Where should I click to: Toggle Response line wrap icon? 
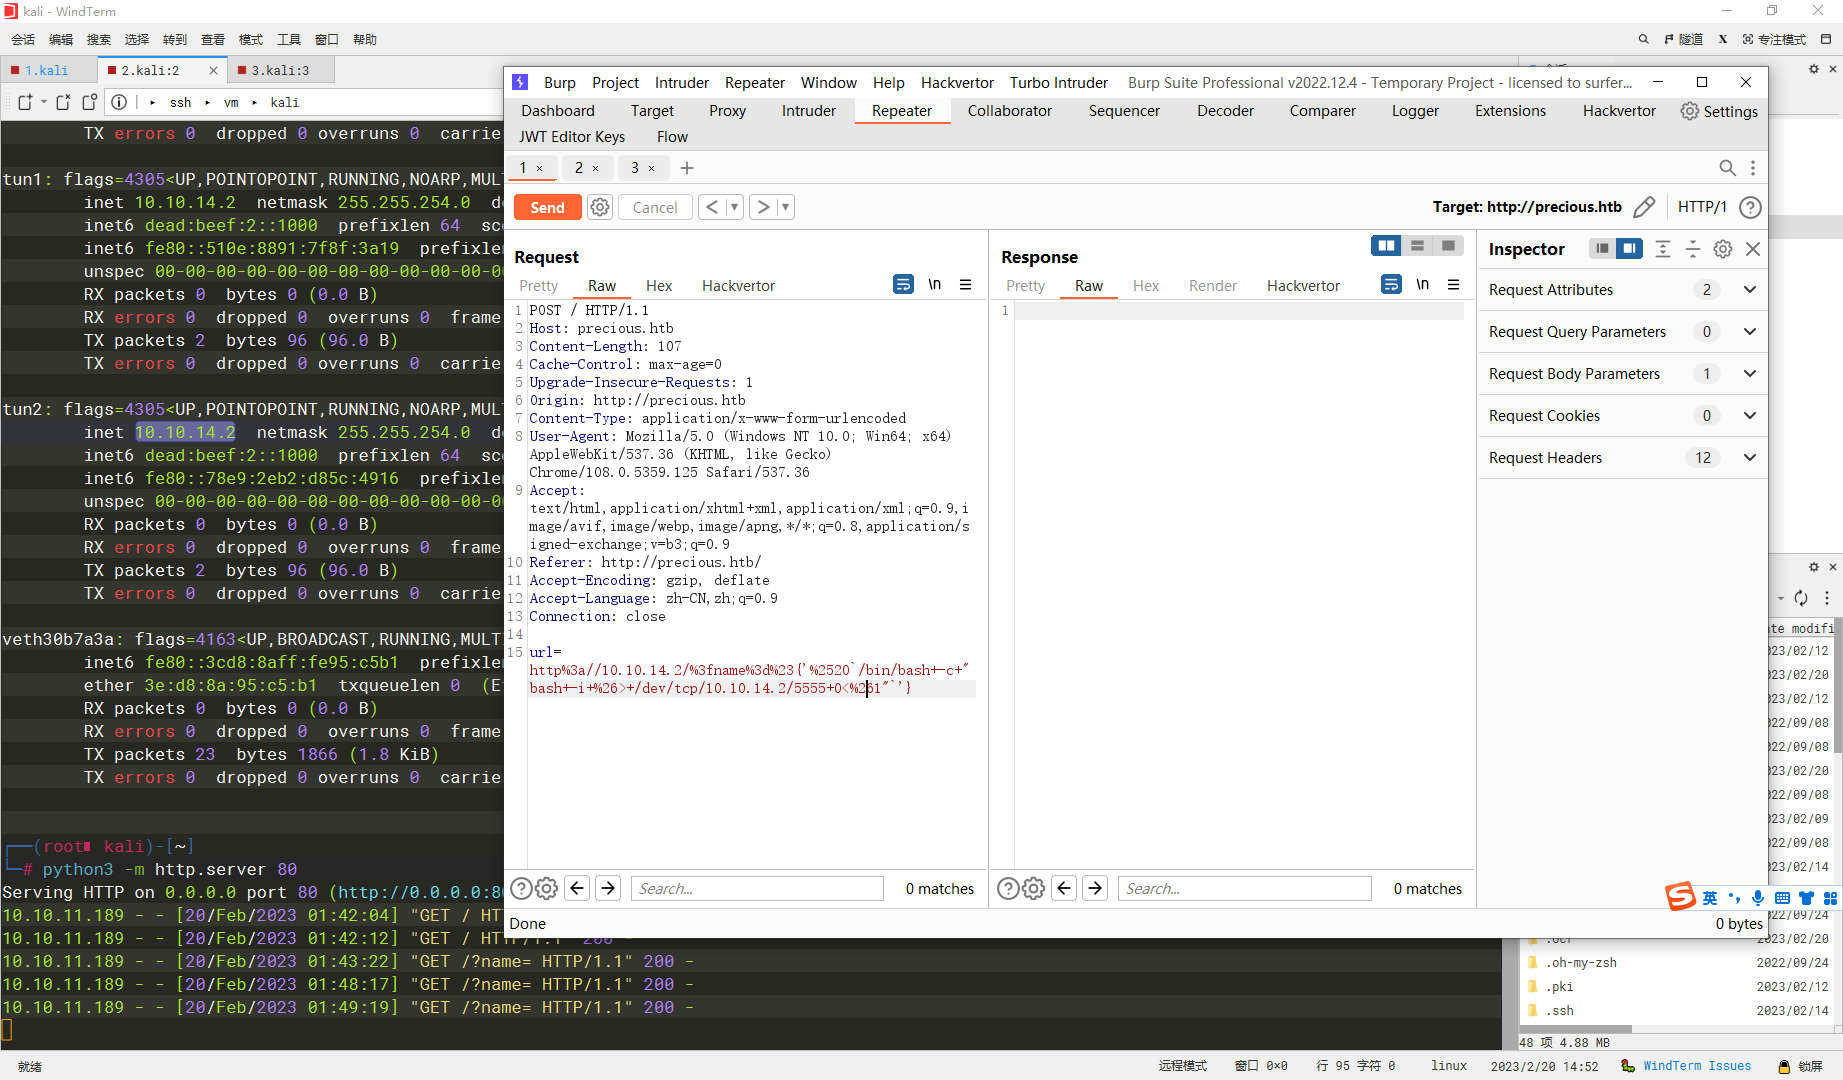(1391, 285)
